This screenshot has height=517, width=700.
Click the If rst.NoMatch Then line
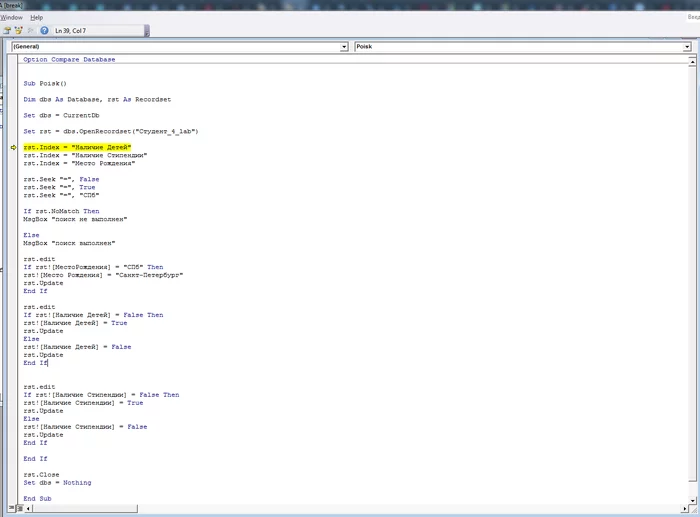(62, 211)
